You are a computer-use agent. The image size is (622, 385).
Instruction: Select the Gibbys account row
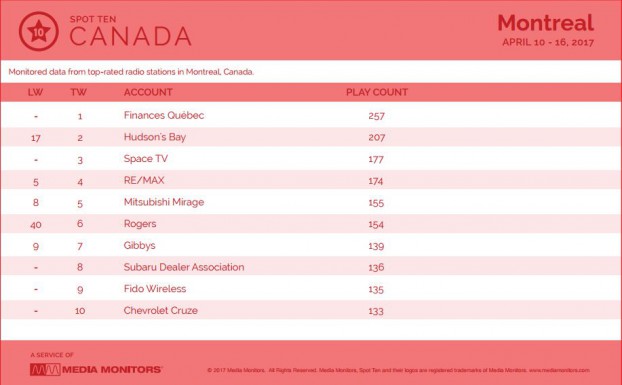click(x=311, y=245)
